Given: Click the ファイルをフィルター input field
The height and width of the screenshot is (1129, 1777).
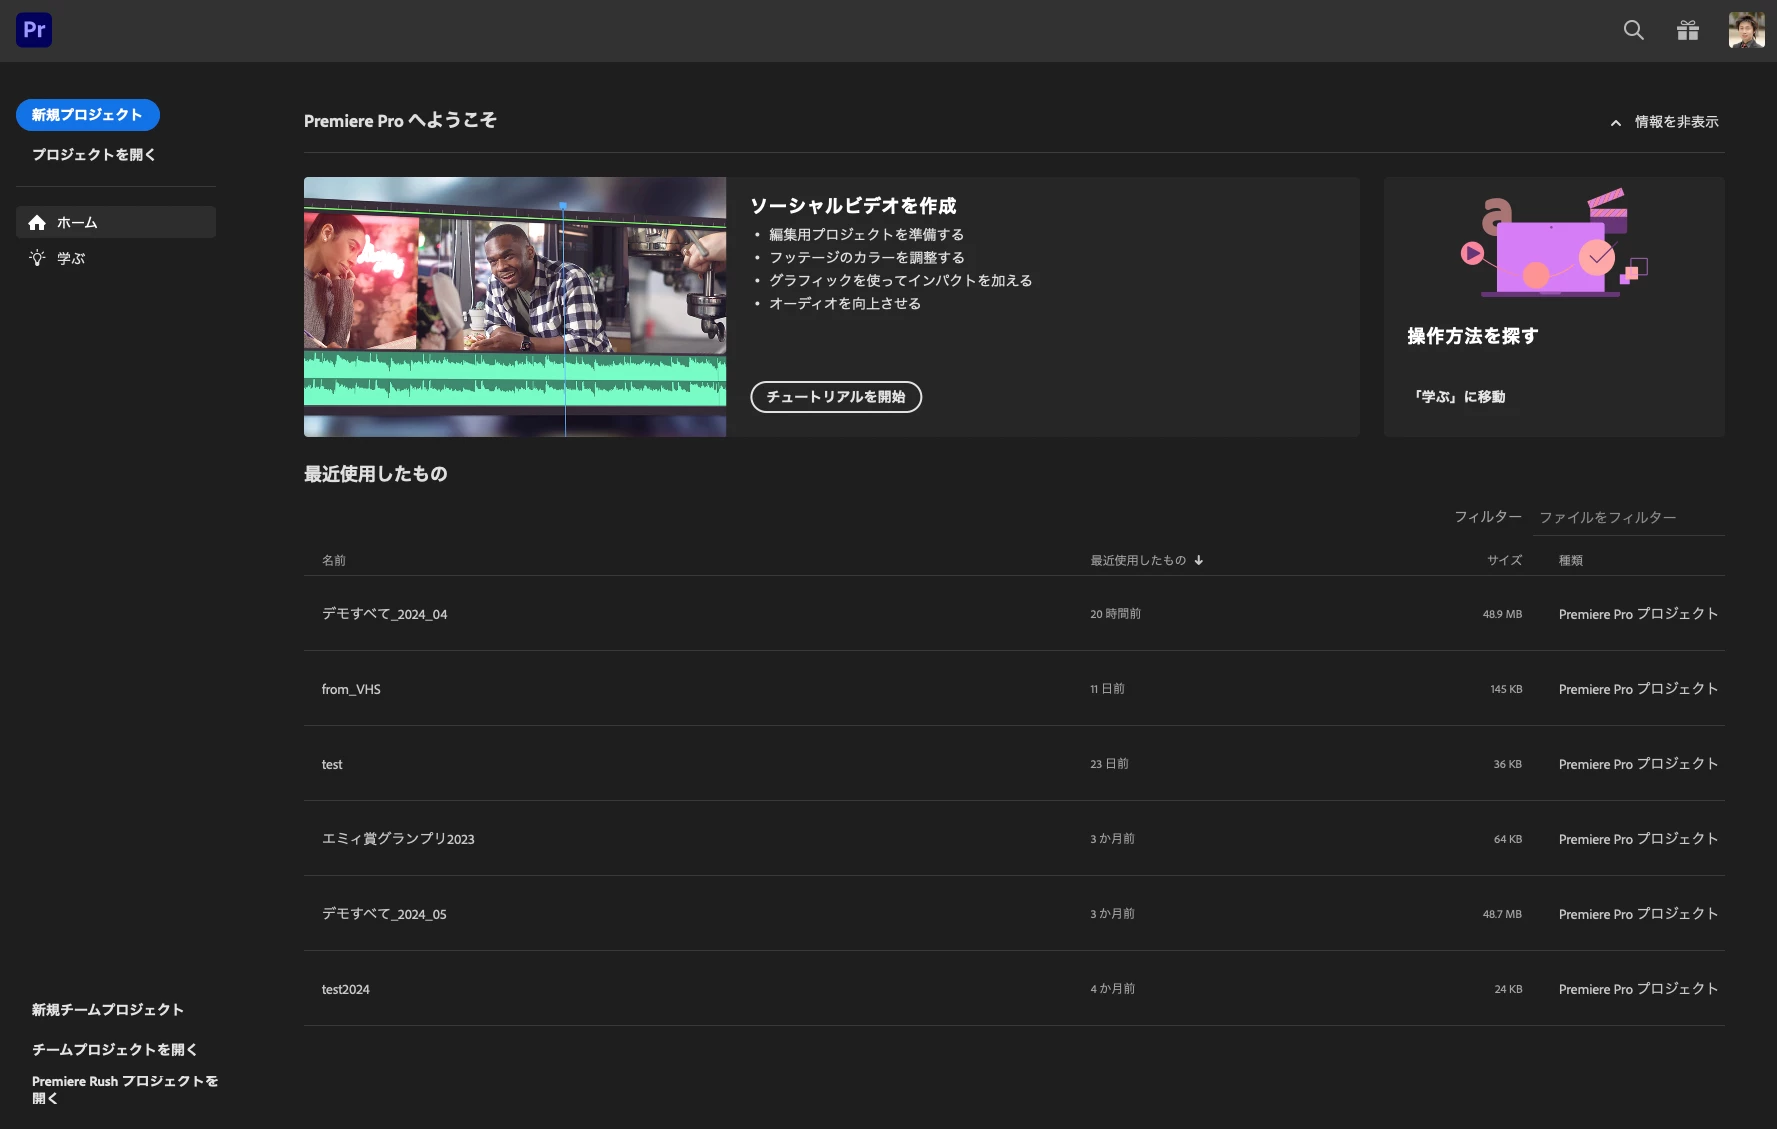Looking at the screenshot, I should [1628, 517].
